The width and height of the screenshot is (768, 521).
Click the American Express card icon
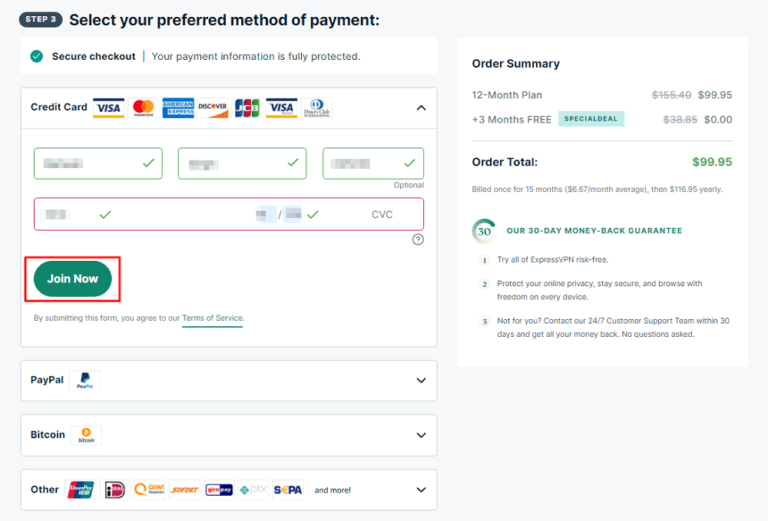(x=178, y=108)
